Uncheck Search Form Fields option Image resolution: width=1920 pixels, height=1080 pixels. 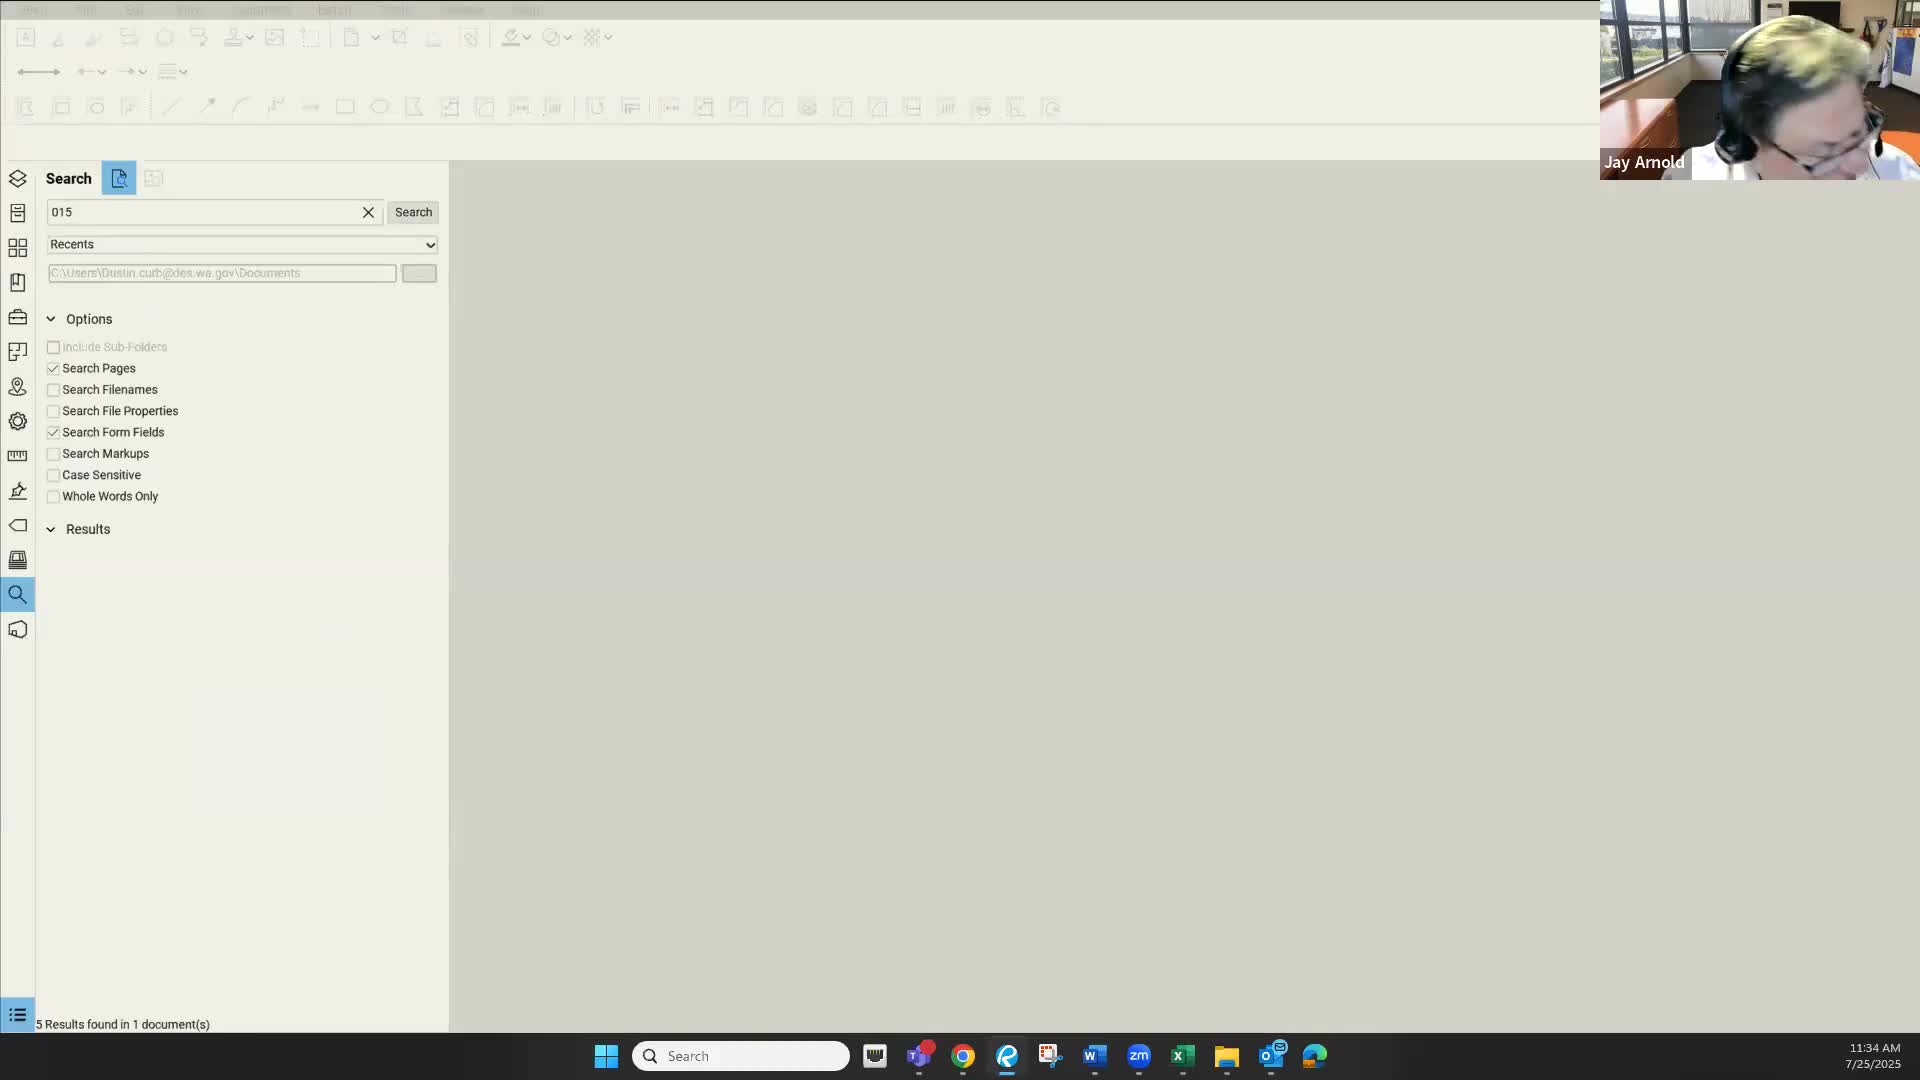54,433
